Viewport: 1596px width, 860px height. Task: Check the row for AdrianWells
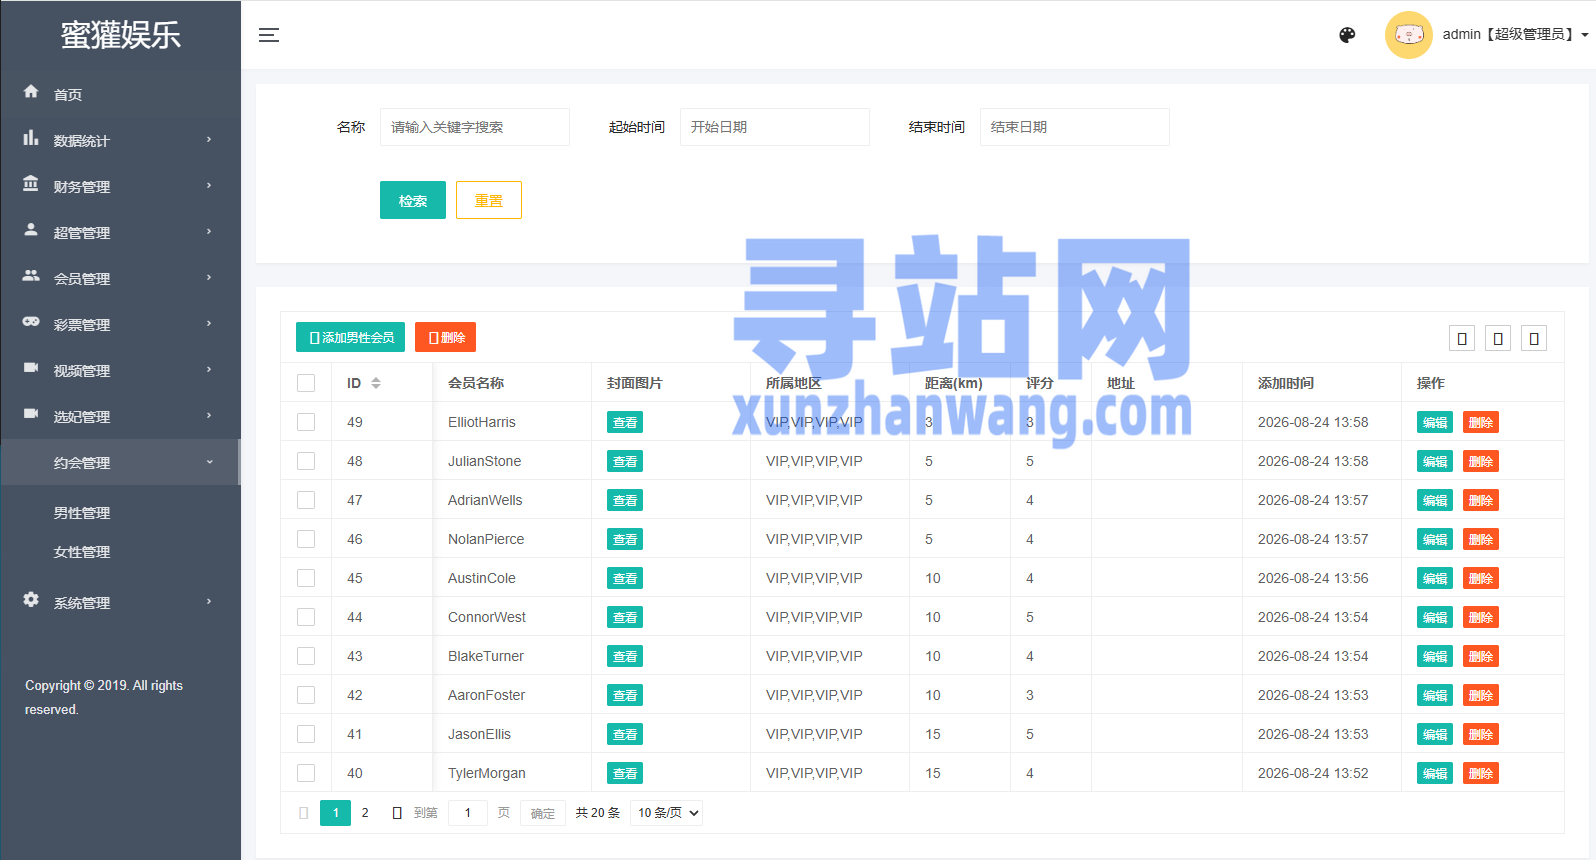(306, 500)
